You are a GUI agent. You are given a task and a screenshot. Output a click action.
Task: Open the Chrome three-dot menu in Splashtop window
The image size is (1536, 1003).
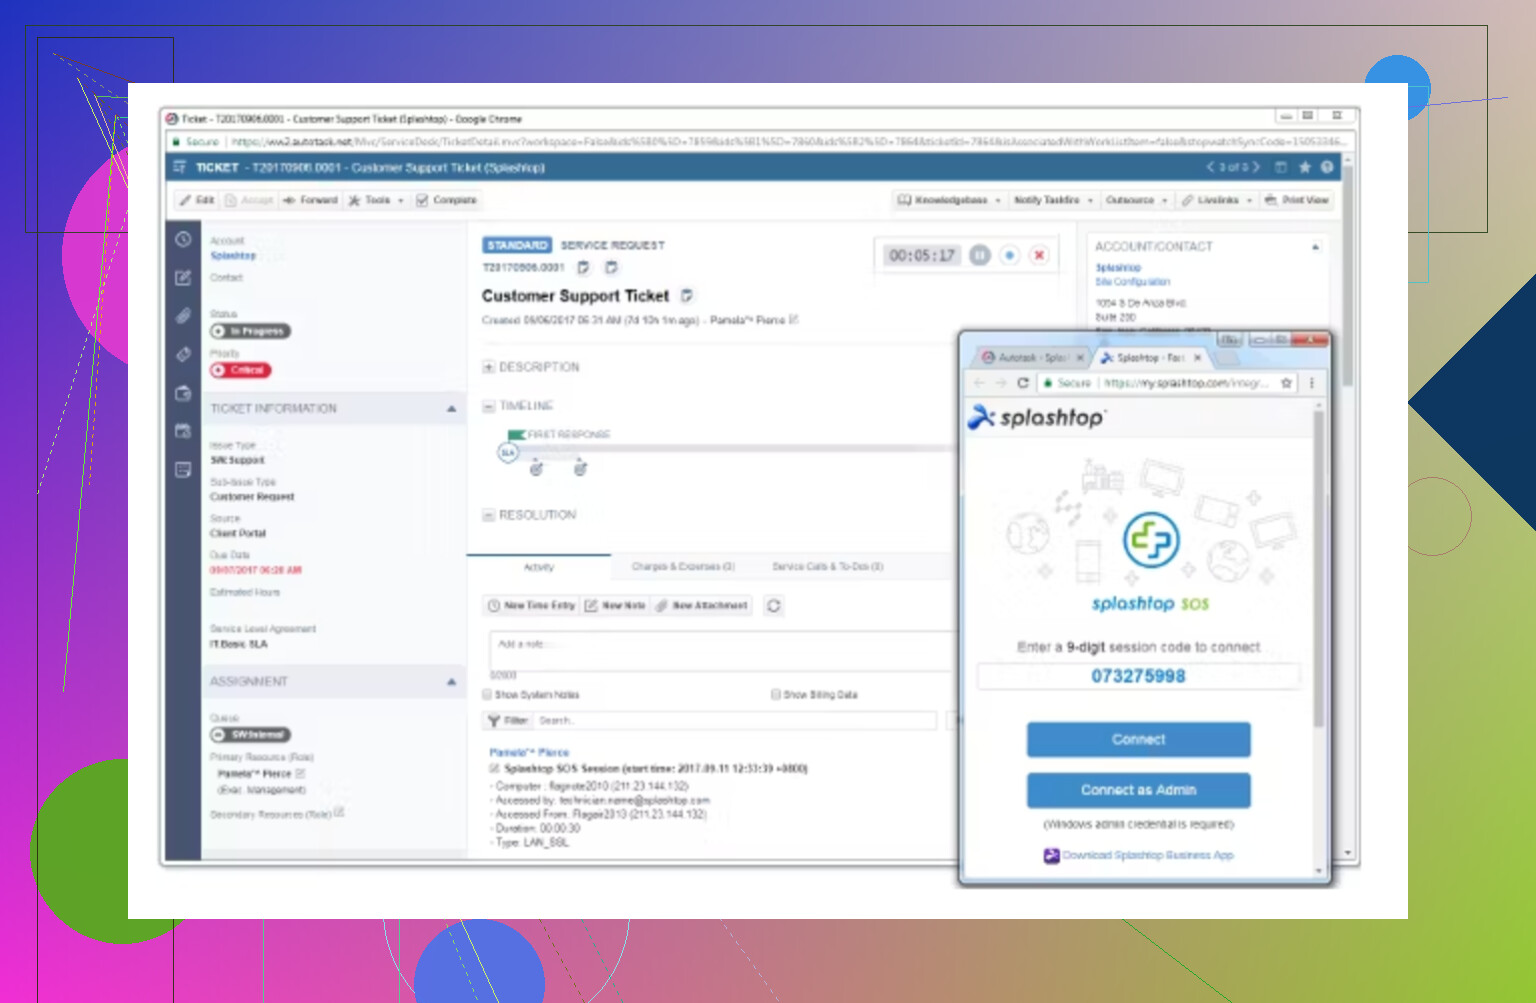1312,383
